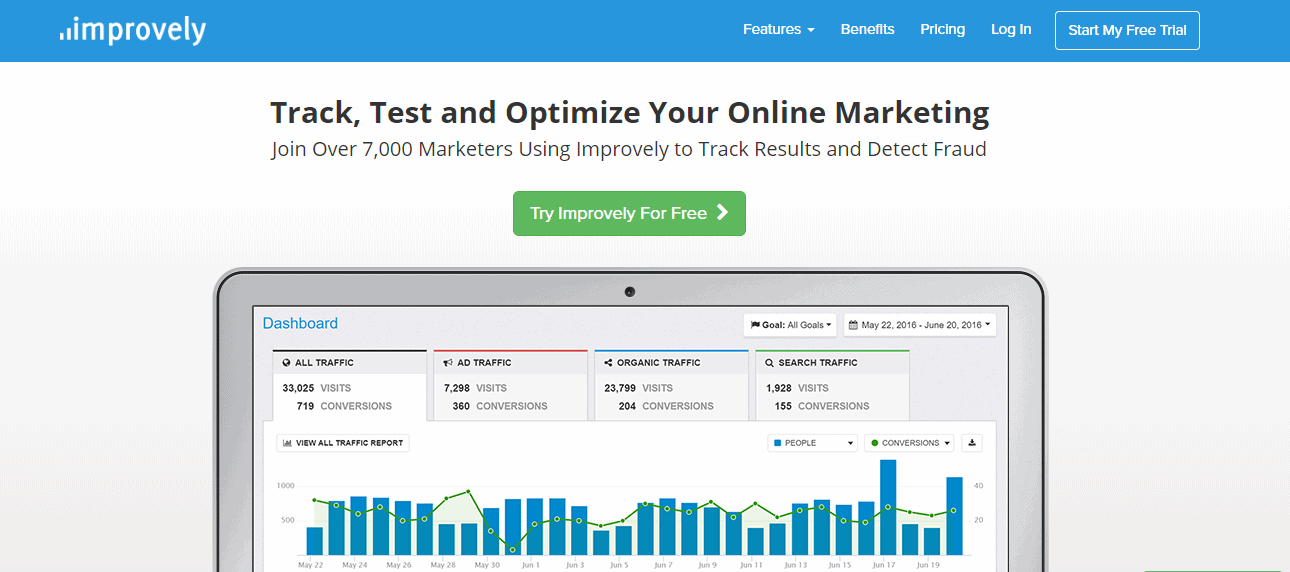The image size is (1290, 572).
Task: Click the 33,025 visits value
Action: point(299,388)
